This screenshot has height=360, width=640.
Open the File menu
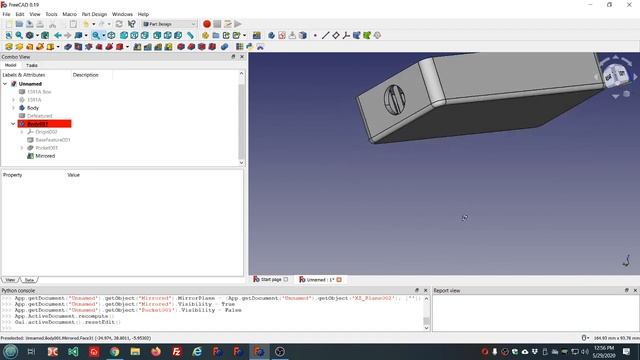[x=6, y=14]
